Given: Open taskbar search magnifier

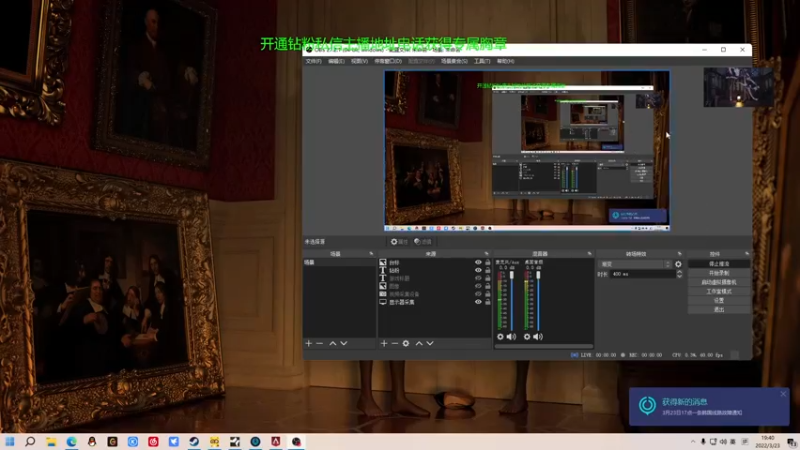Looking at the screenshot, I should click(x=30, y=441).
